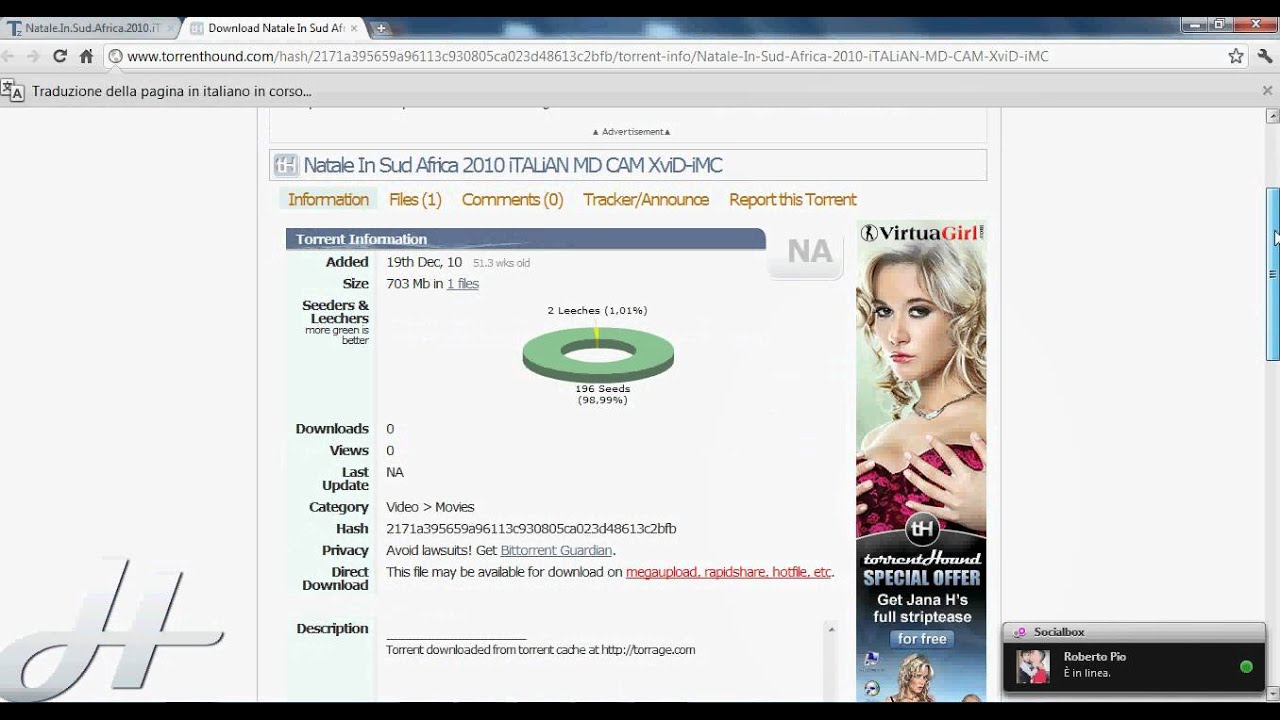Open the Files (1) tab
The height and width of the screenshot is (720, 1280).
coord(415,199)
